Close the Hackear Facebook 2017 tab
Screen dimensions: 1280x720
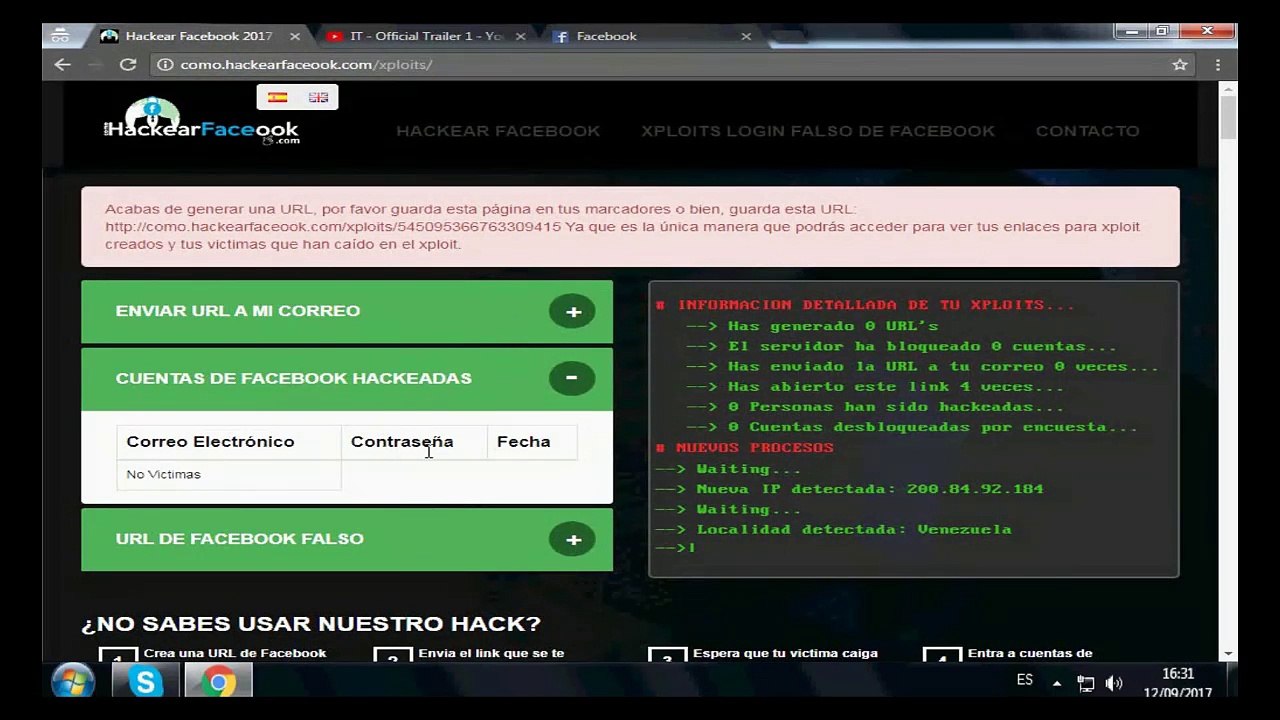pos(295,36)
